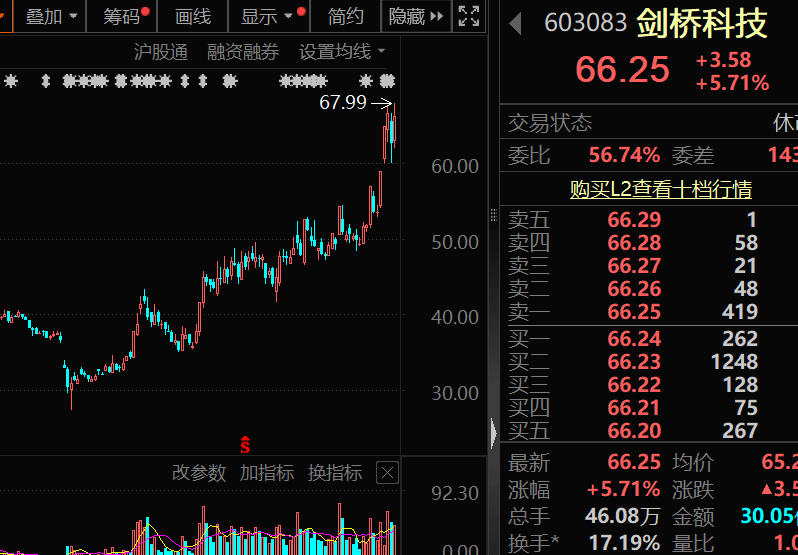Click 改参数 to edit indicator parameters
Viewport: 798px width, 555px height.
(x=199, y=473)
